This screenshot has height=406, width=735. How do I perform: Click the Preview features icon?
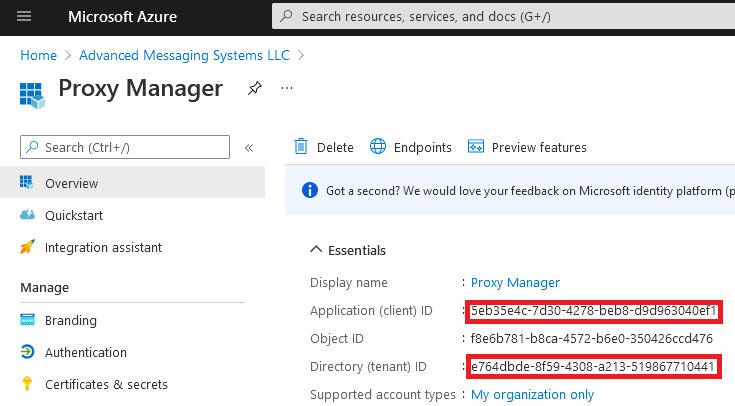point(476,146)
